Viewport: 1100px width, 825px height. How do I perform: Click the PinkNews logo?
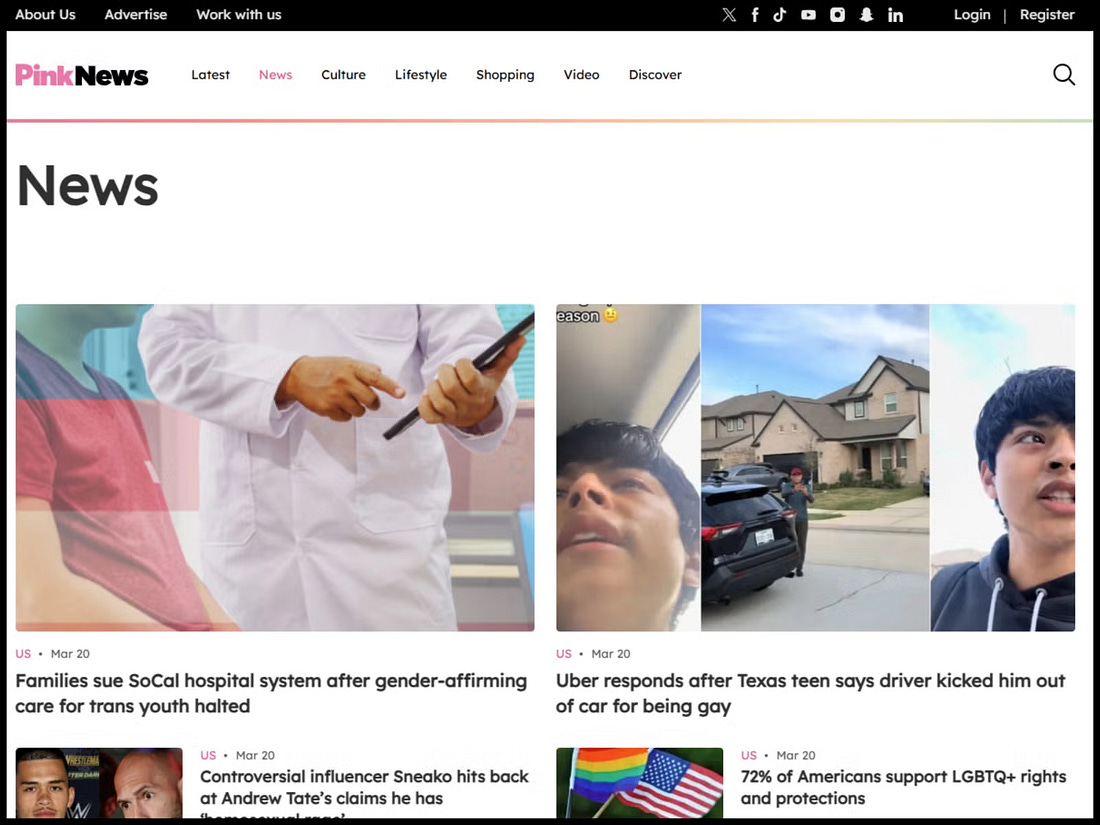pyautogui.click(x=81, y=75)
